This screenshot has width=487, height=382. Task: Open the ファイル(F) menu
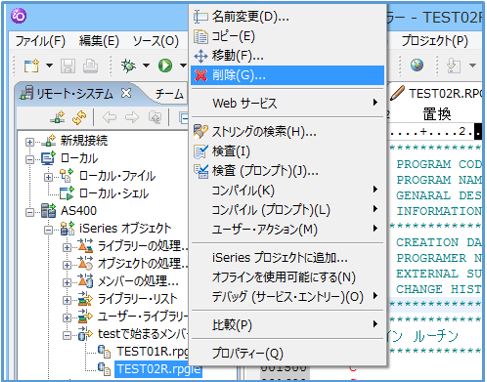click(x=40, y=41)
